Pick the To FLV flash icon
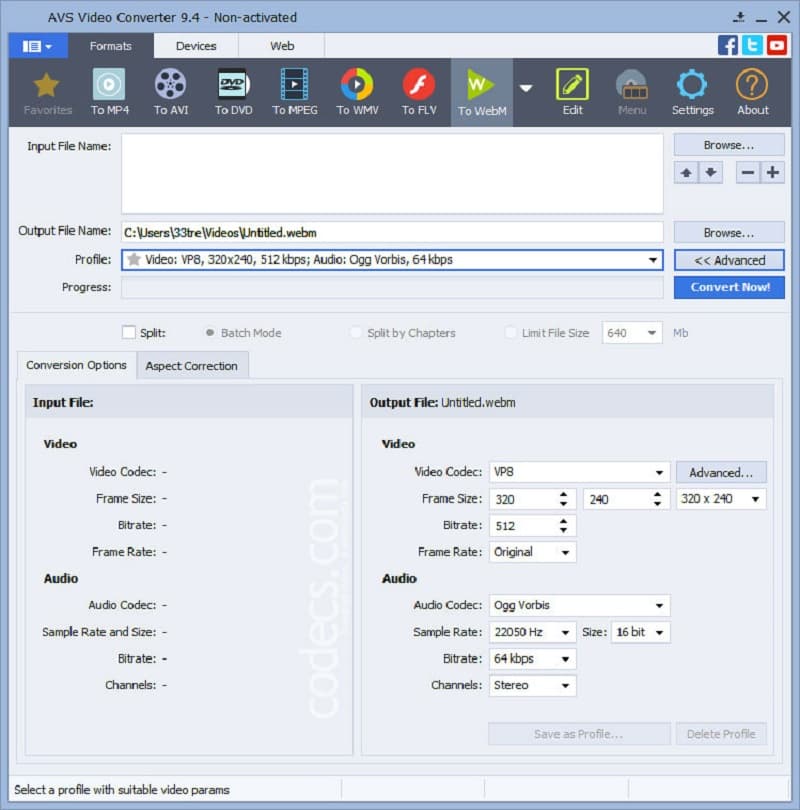The image size is (800, 810). 418,91
